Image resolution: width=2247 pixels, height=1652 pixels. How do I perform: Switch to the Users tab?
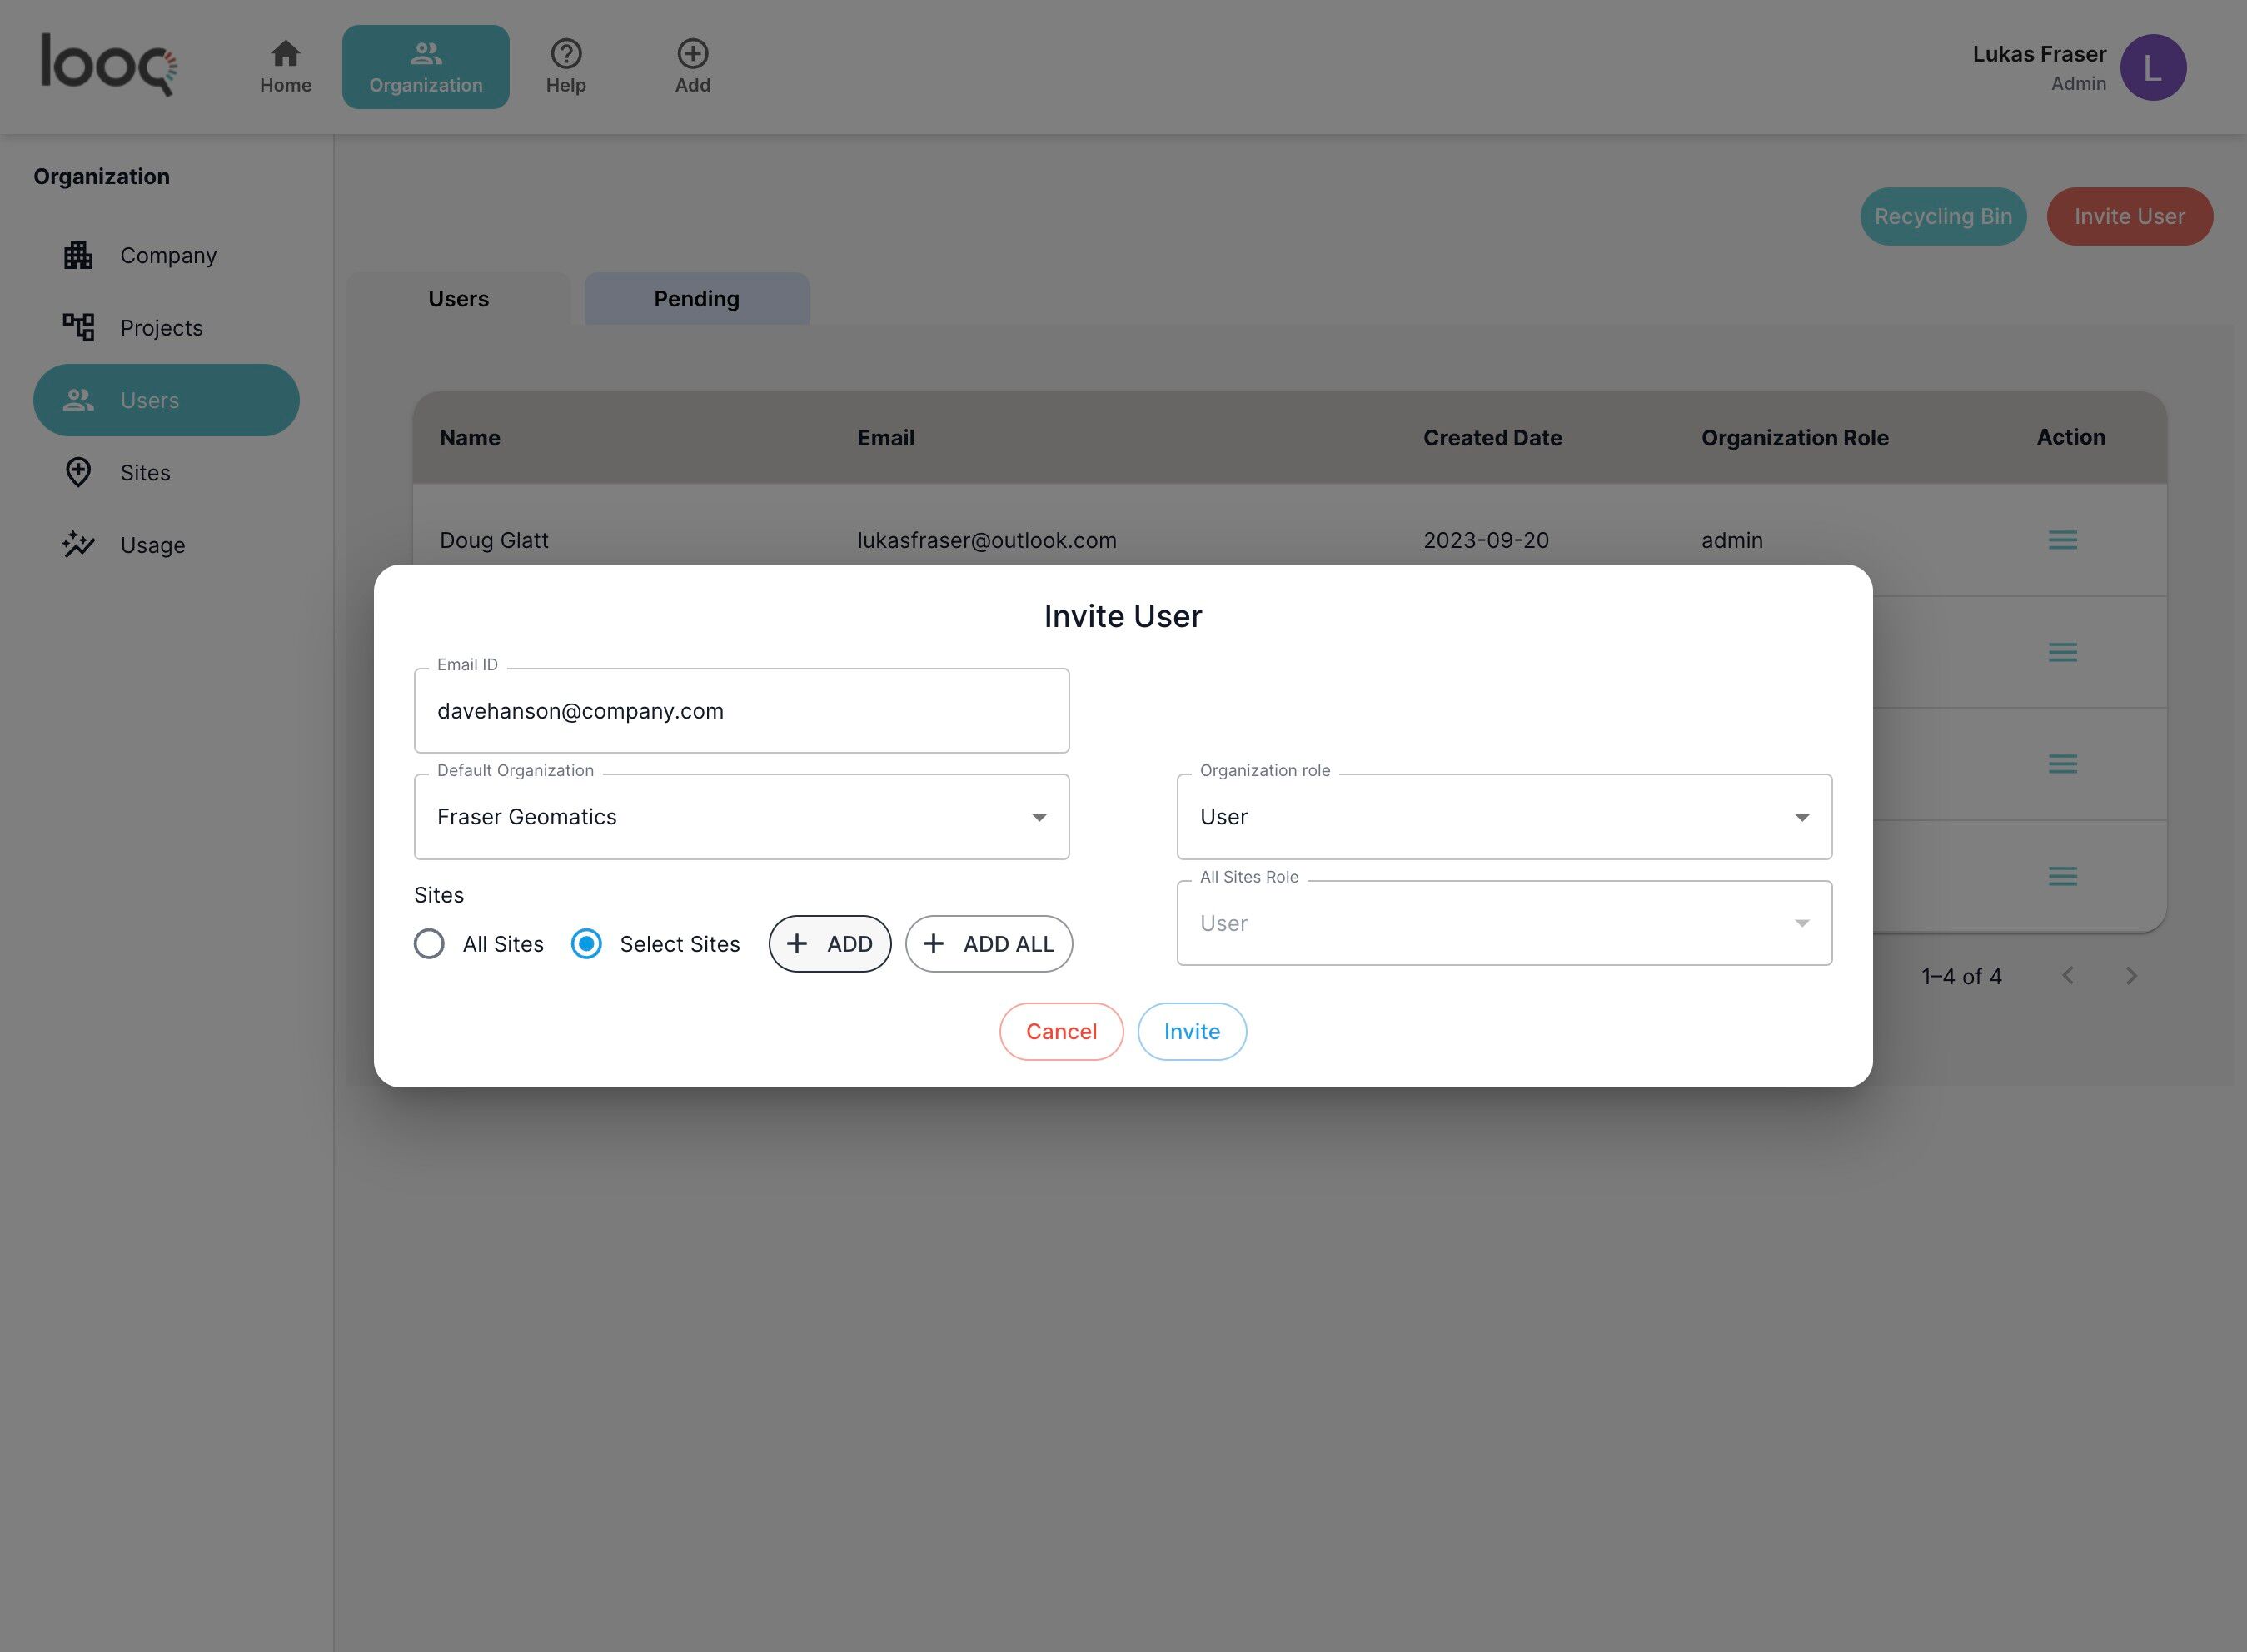pyautogui.click(x=458, y=299)
